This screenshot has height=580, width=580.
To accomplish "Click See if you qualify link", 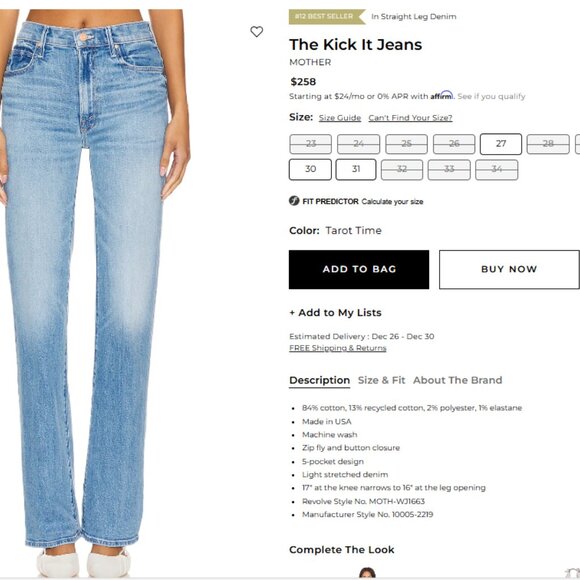I will point(491,96).
